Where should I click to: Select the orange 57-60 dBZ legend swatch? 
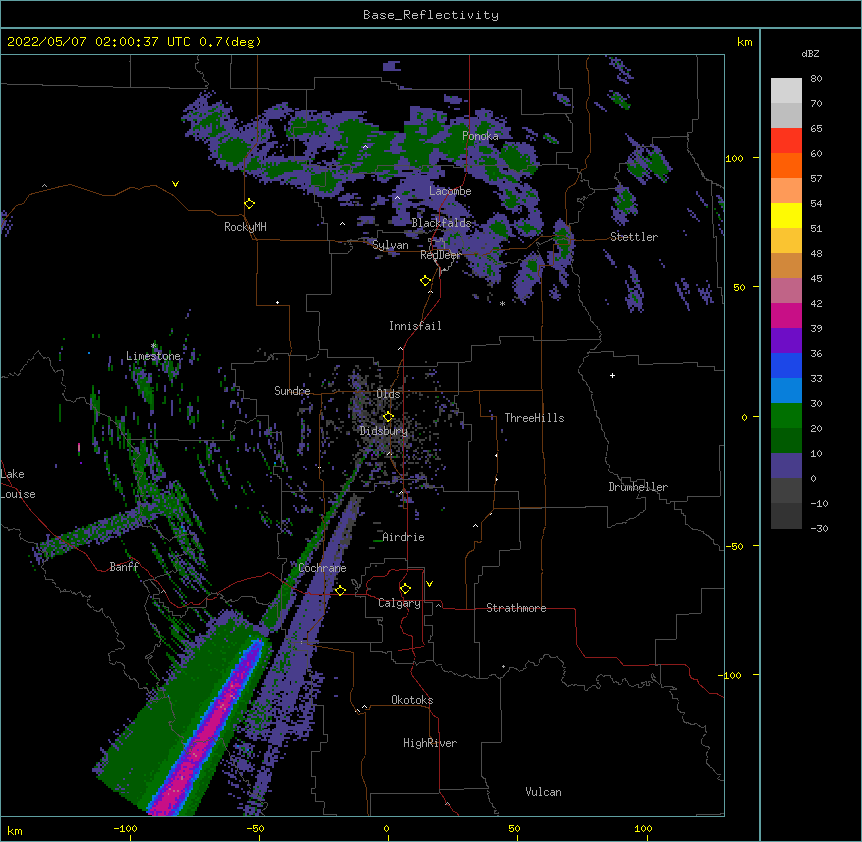(786, 166)
